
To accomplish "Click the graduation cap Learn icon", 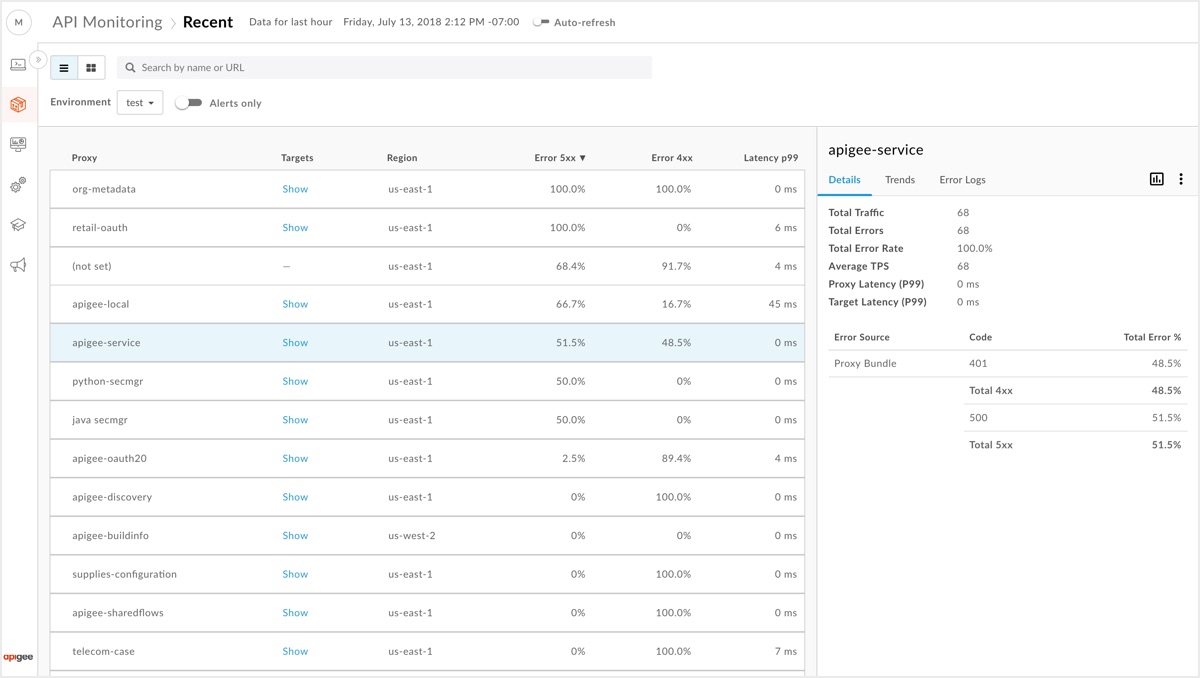I will coord(18,225).
